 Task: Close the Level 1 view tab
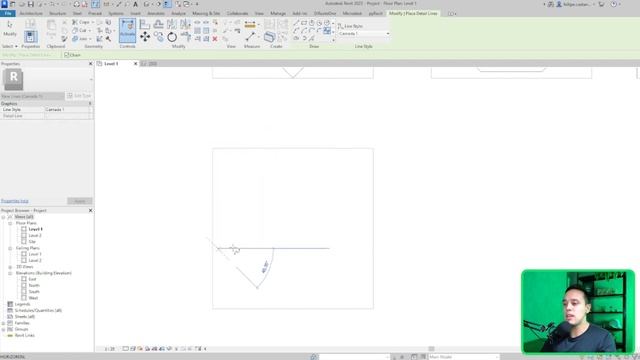click(136, 64)
